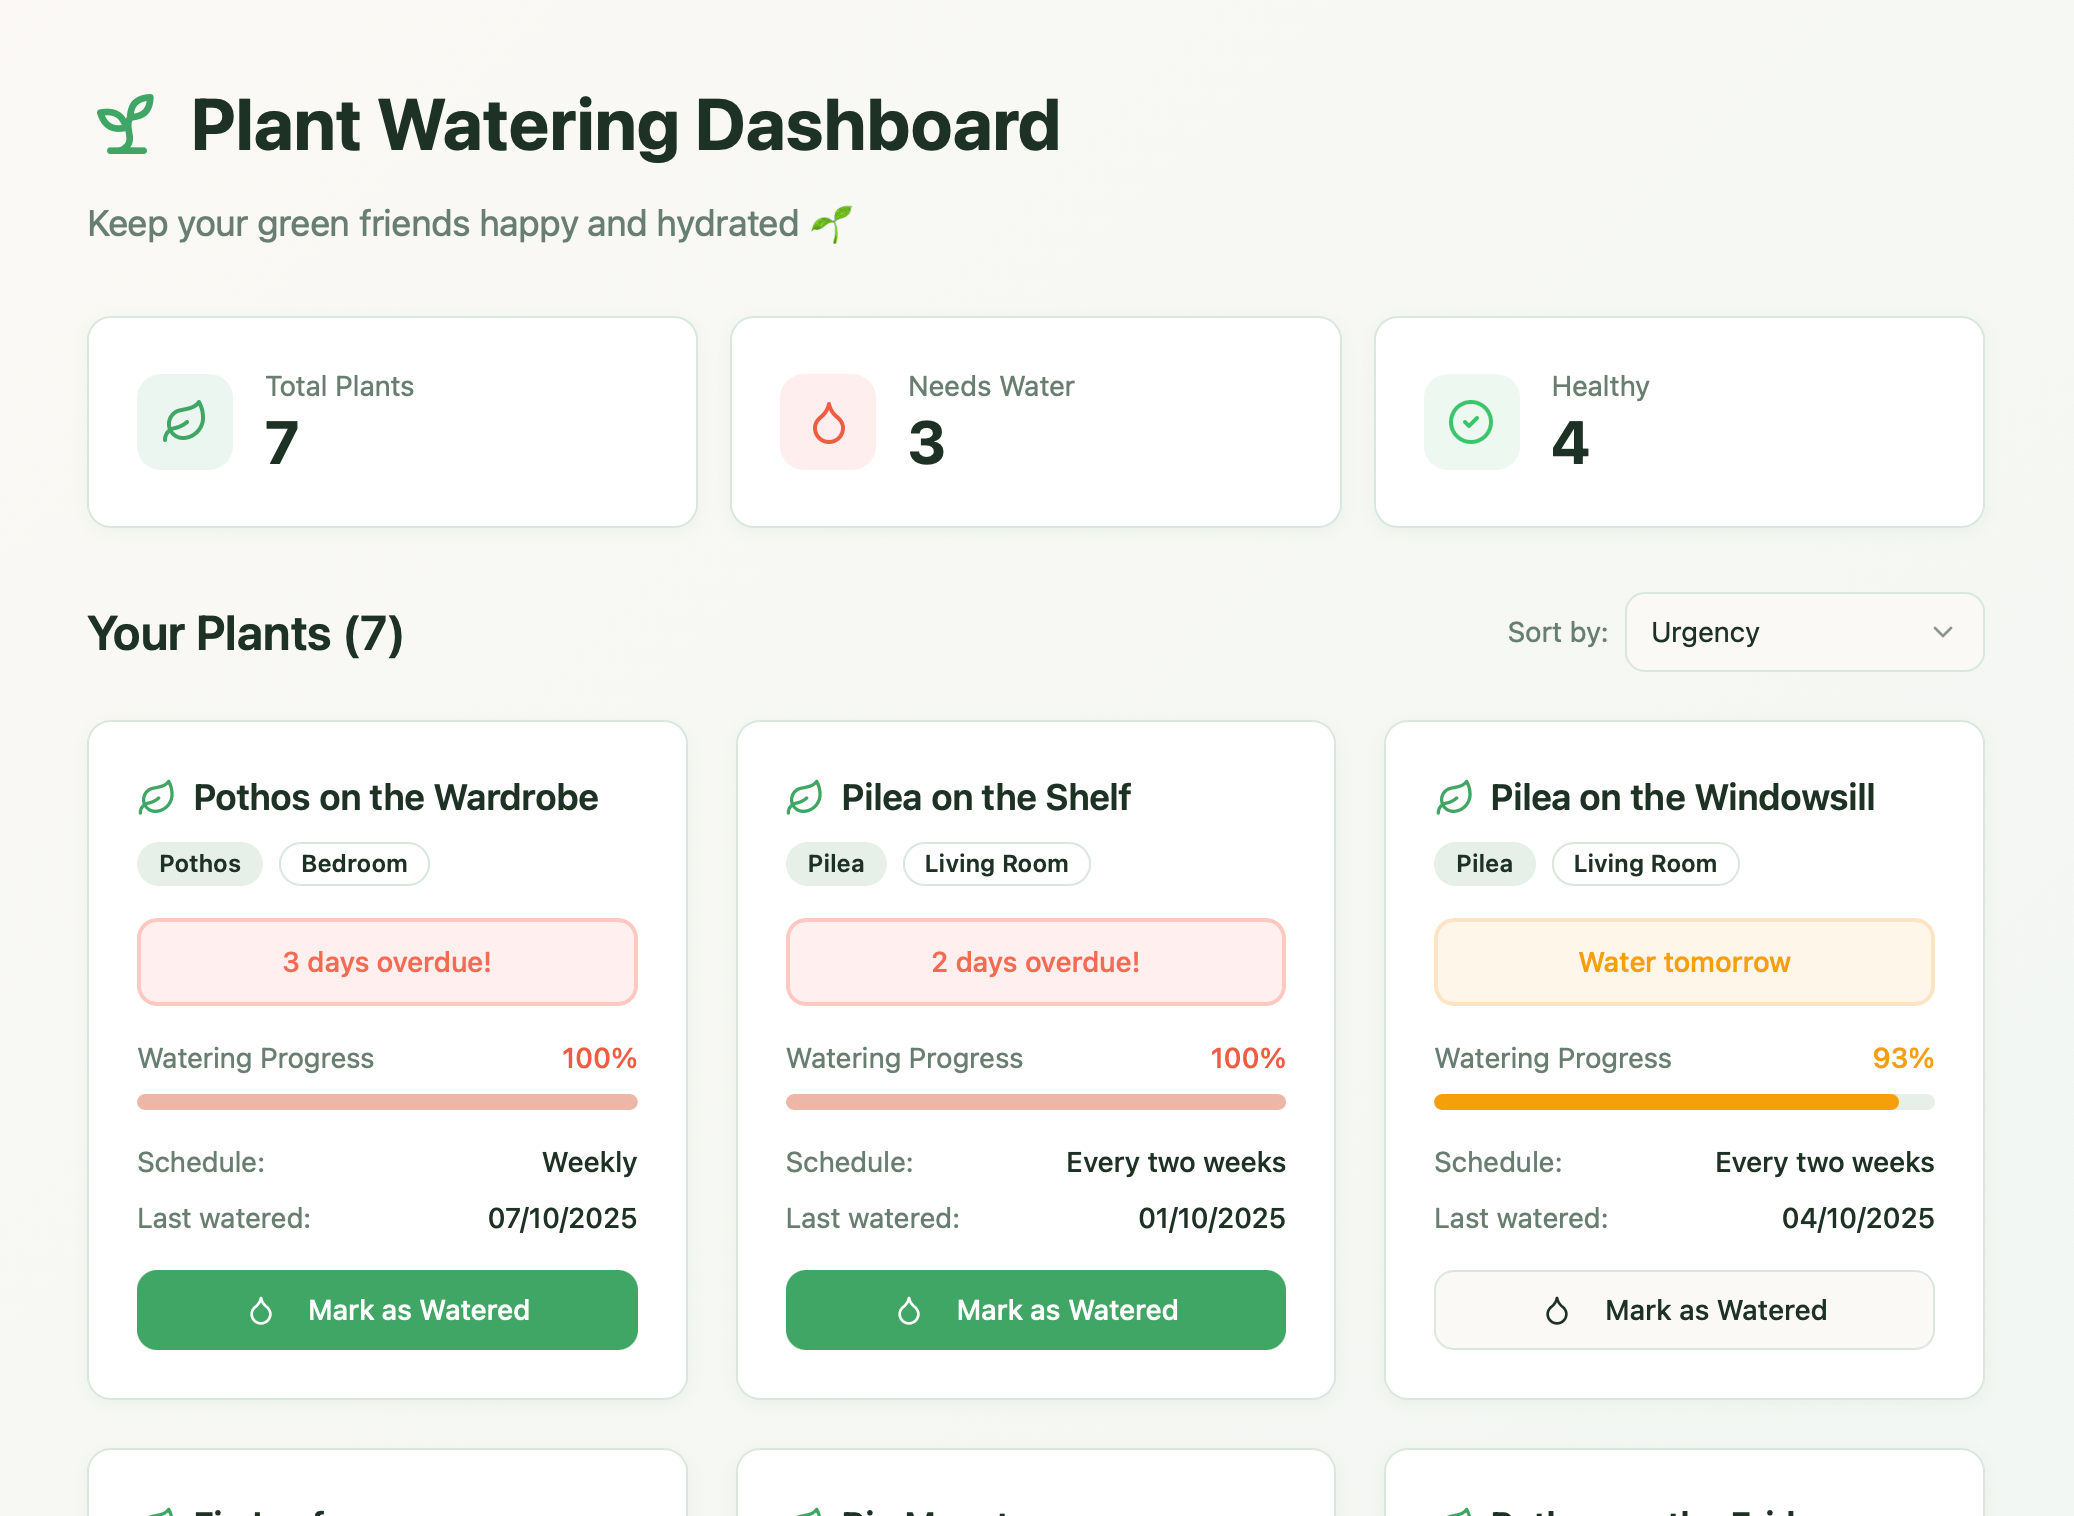Select the Living Room tag on Pilea on the Shelf

point(996,863)
